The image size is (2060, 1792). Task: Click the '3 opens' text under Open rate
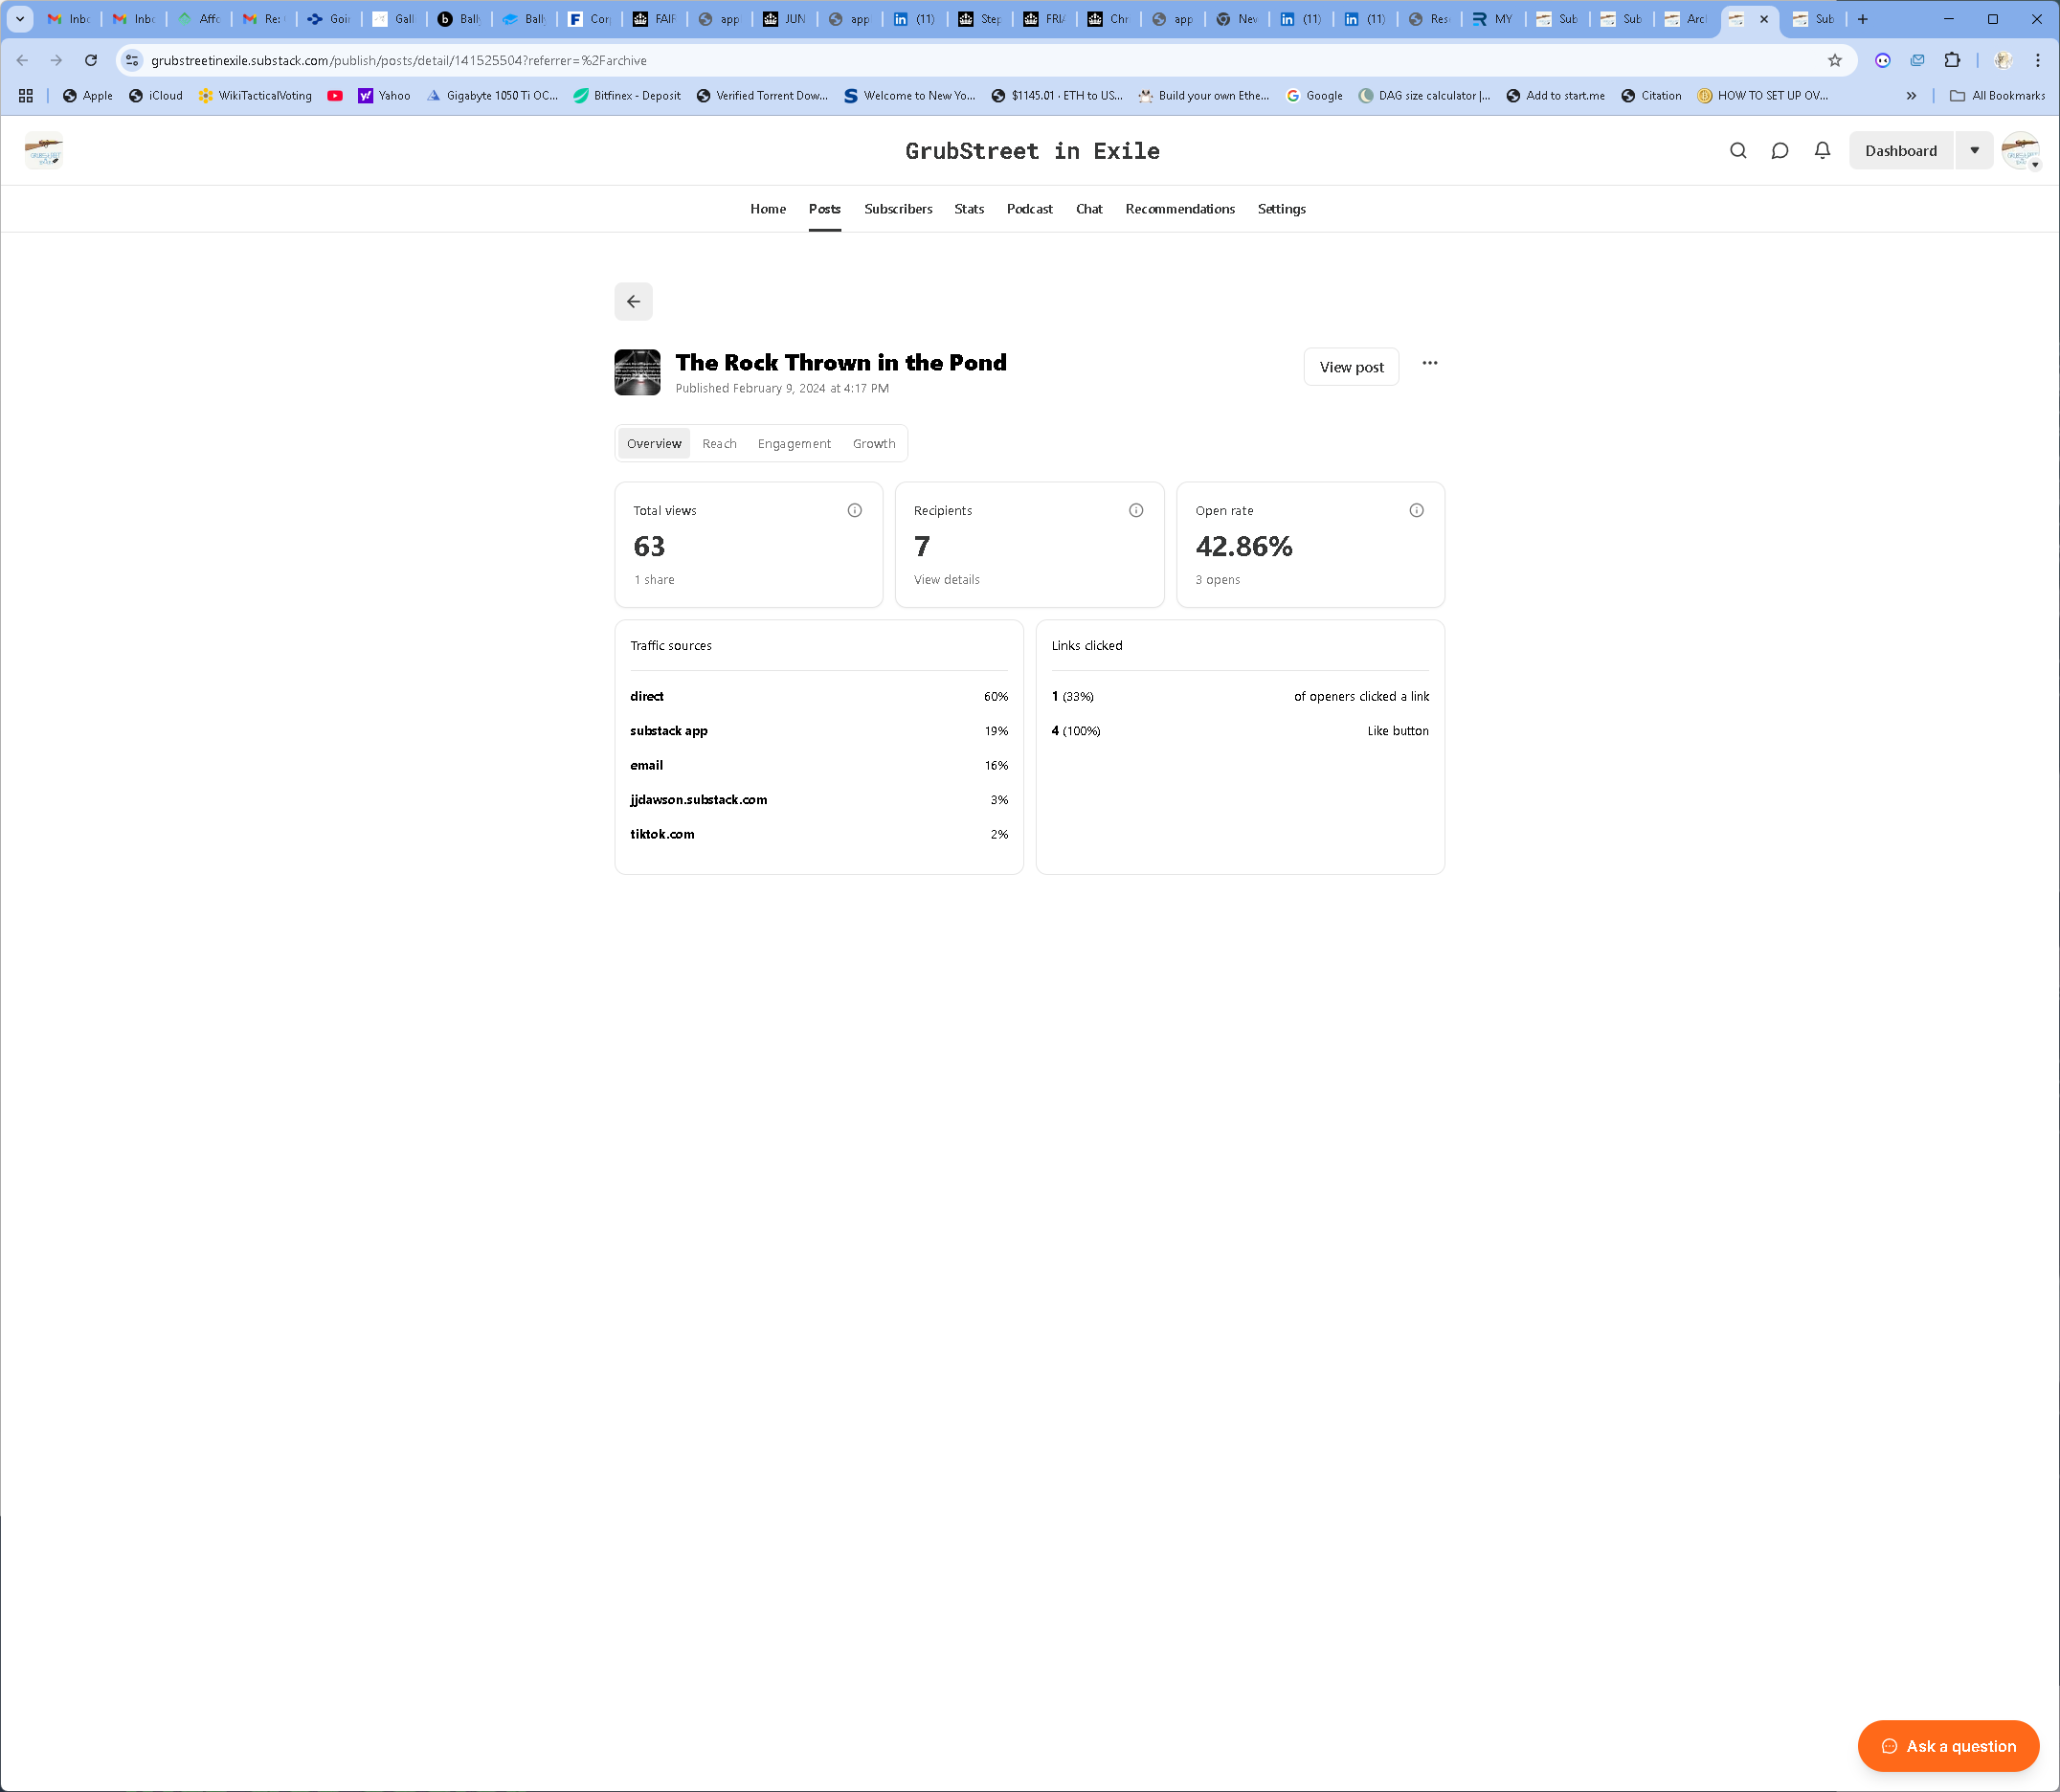click(1217, 579)
